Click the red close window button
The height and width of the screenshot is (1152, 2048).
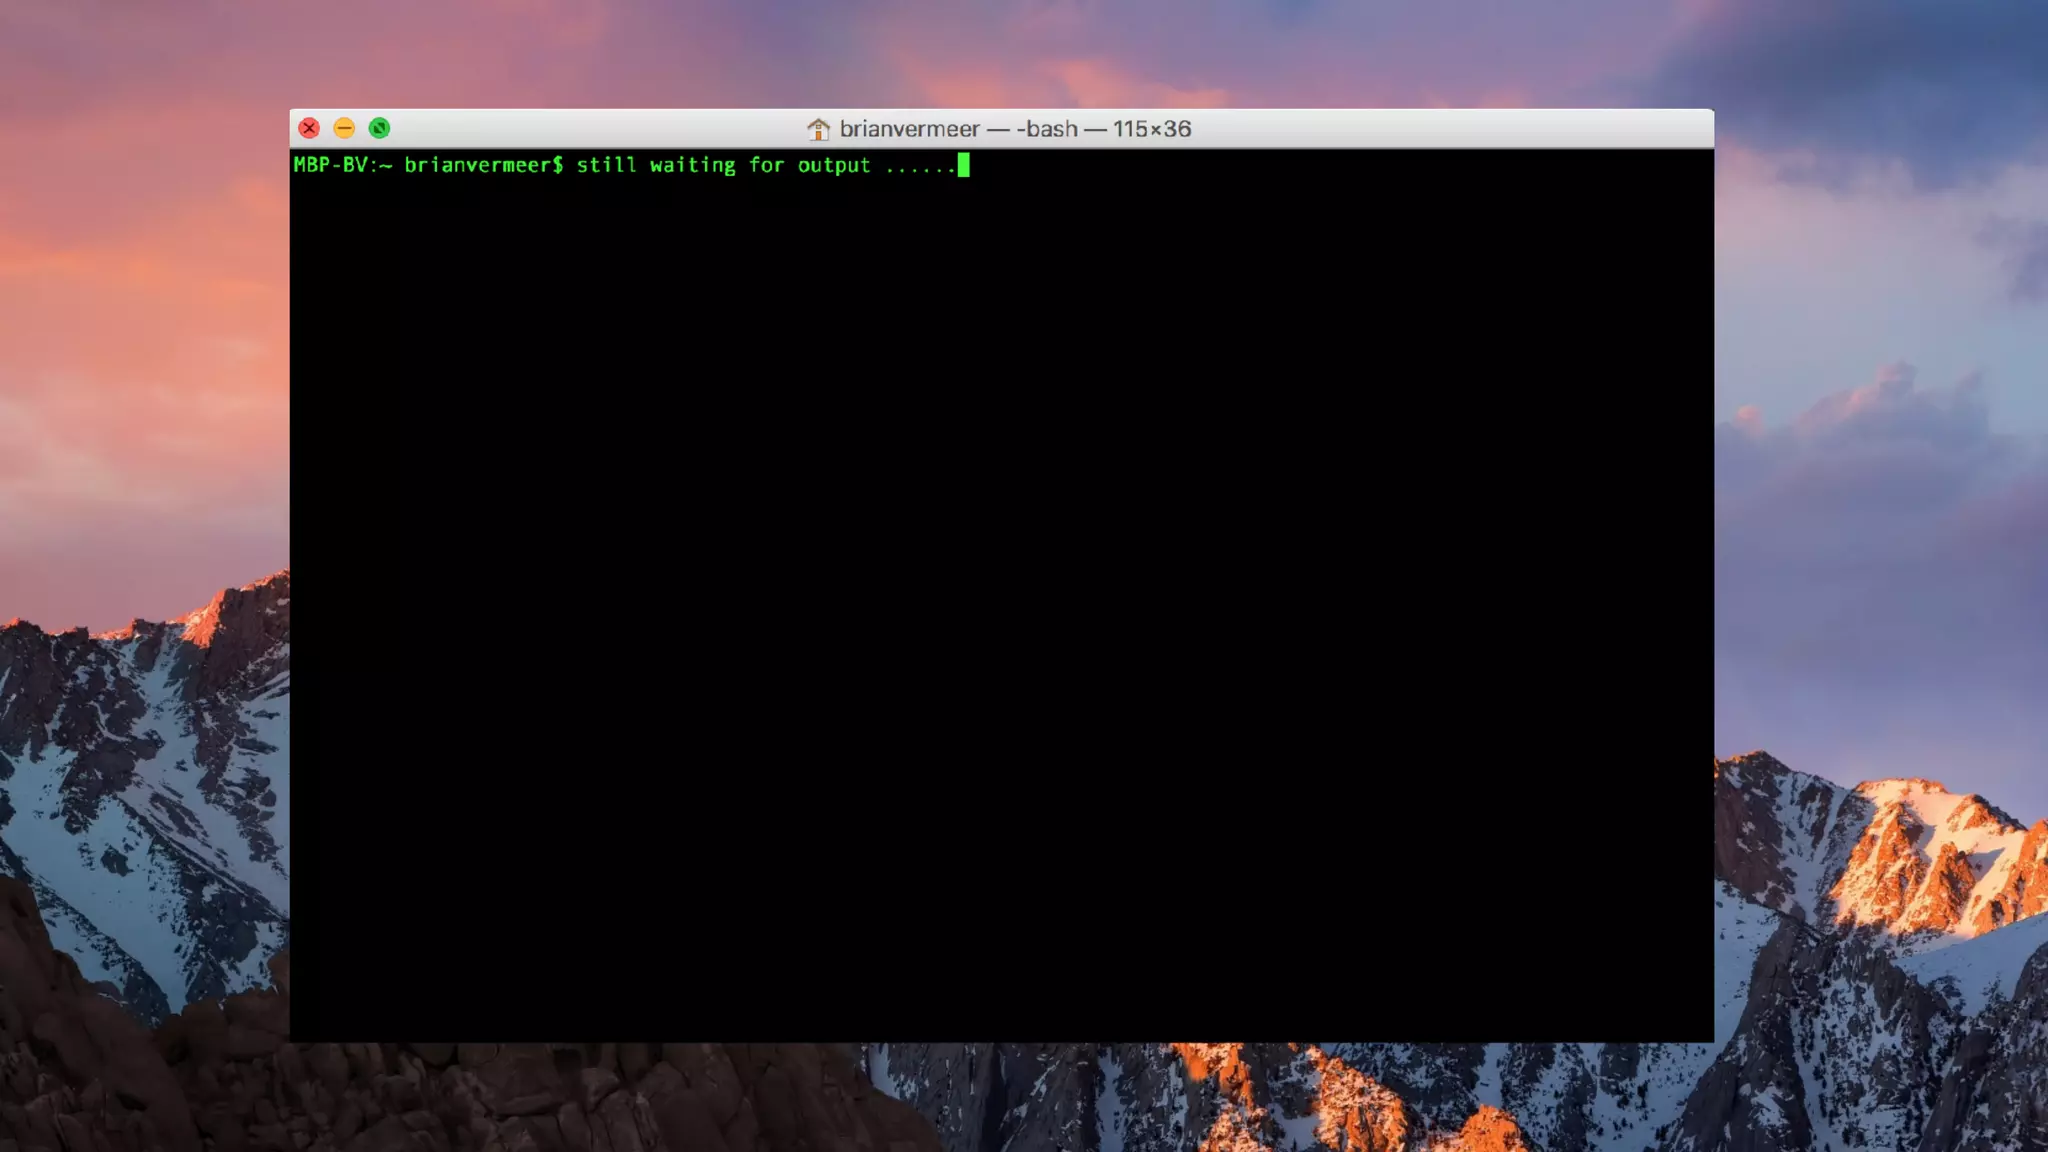pyautogui.click(x=309, y=128)
